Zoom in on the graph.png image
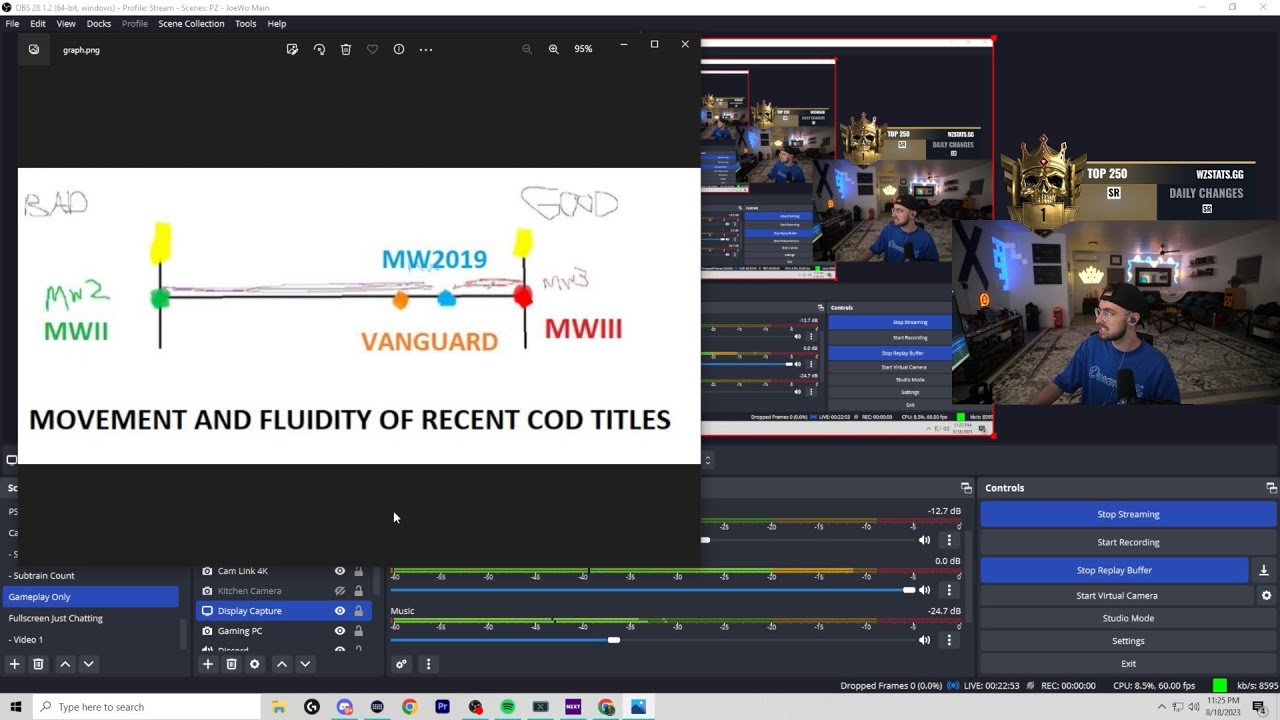The image size is (1280, 720). [x=554, y=49]
